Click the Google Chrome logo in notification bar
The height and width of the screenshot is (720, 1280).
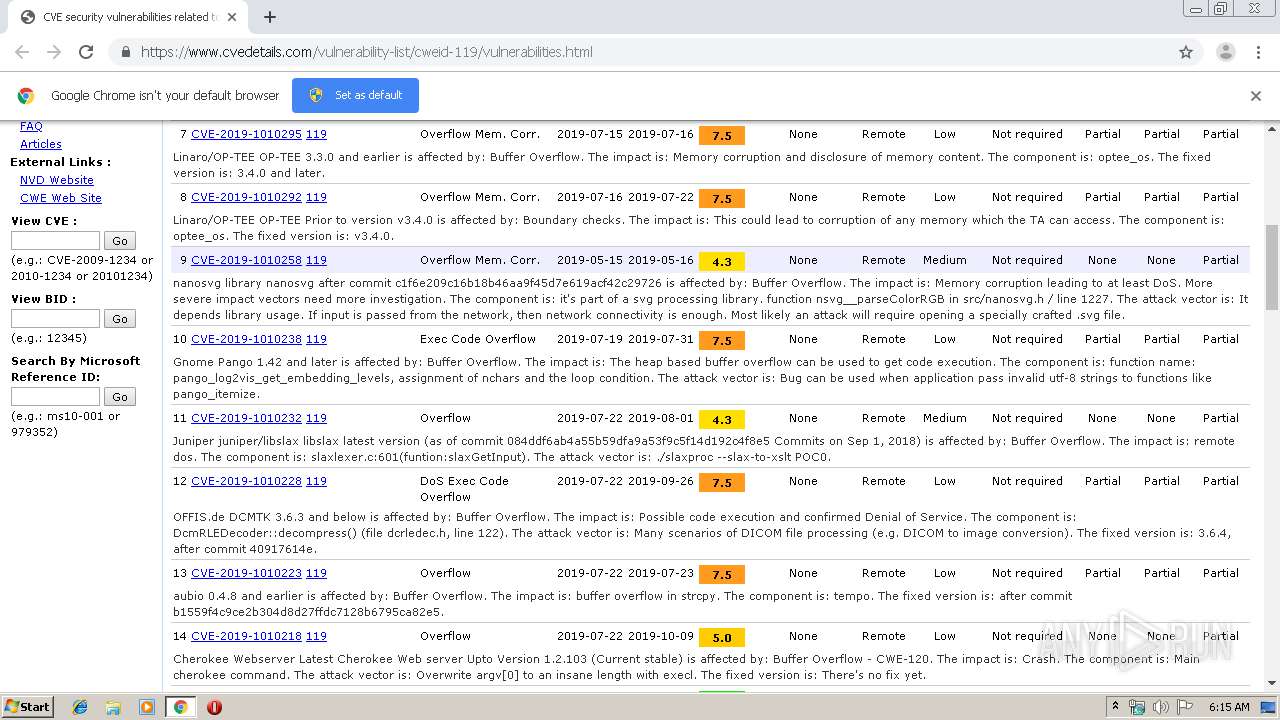point(26,96)
